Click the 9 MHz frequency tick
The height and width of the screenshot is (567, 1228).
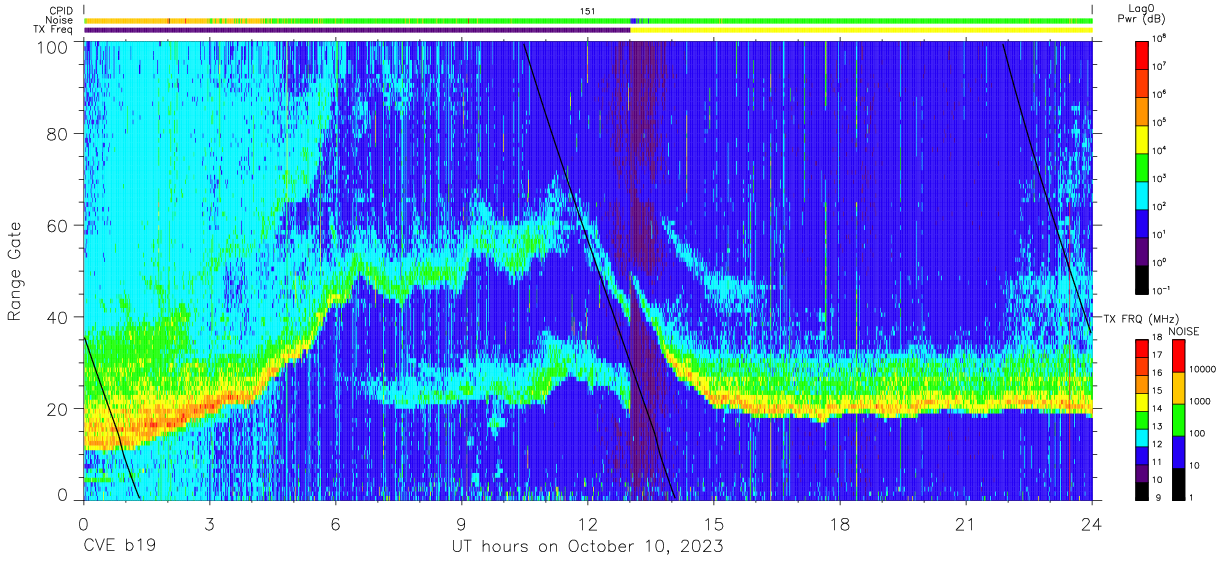(1159, 497)
